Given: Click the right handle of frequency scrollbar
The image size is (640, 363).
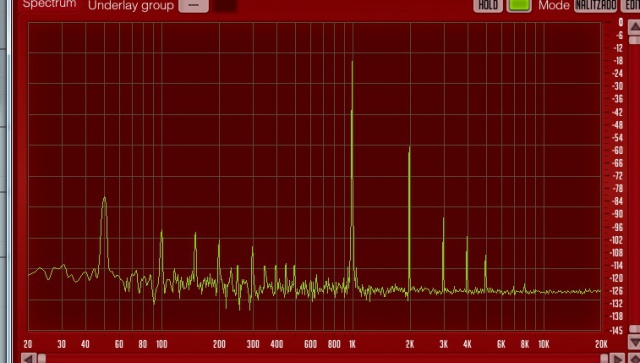Looking at the screenshot, I should click(x=604, y=359).
